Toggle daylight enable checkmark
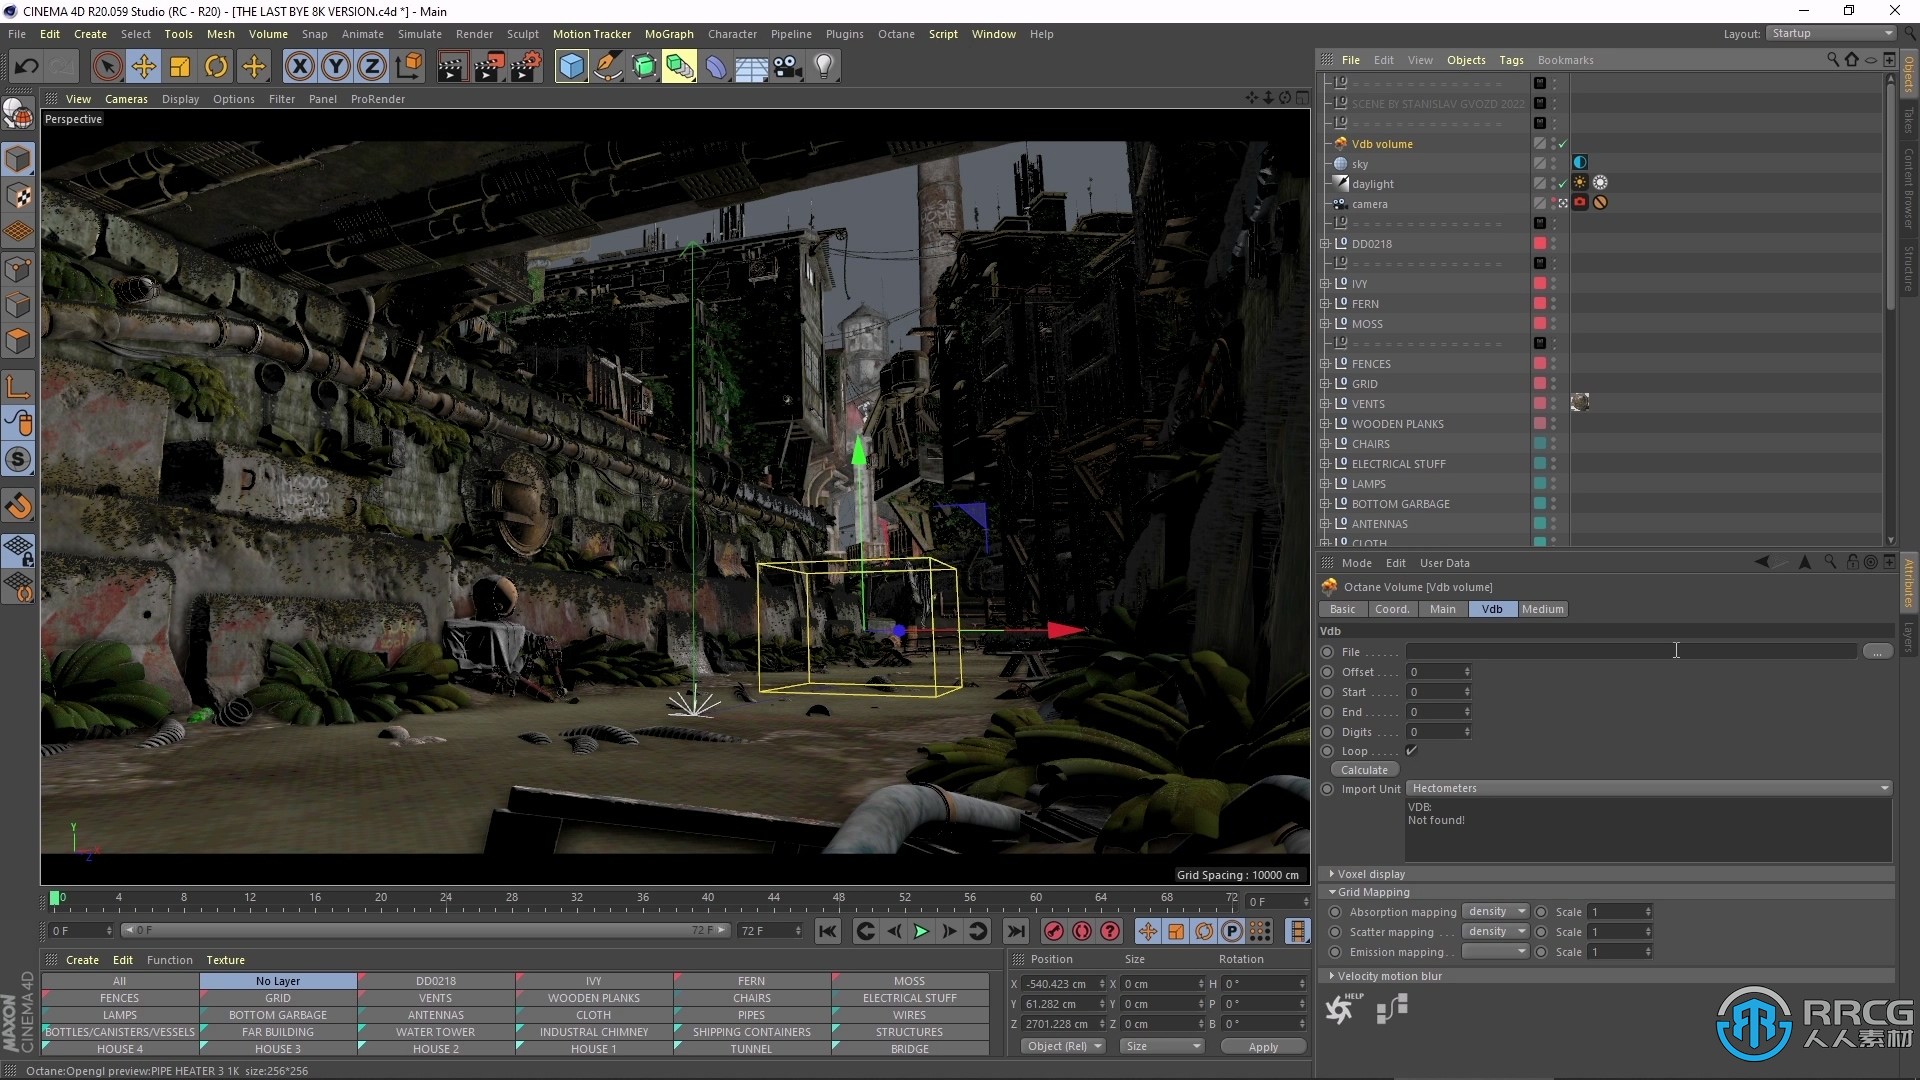 (x=1563, y=184)
